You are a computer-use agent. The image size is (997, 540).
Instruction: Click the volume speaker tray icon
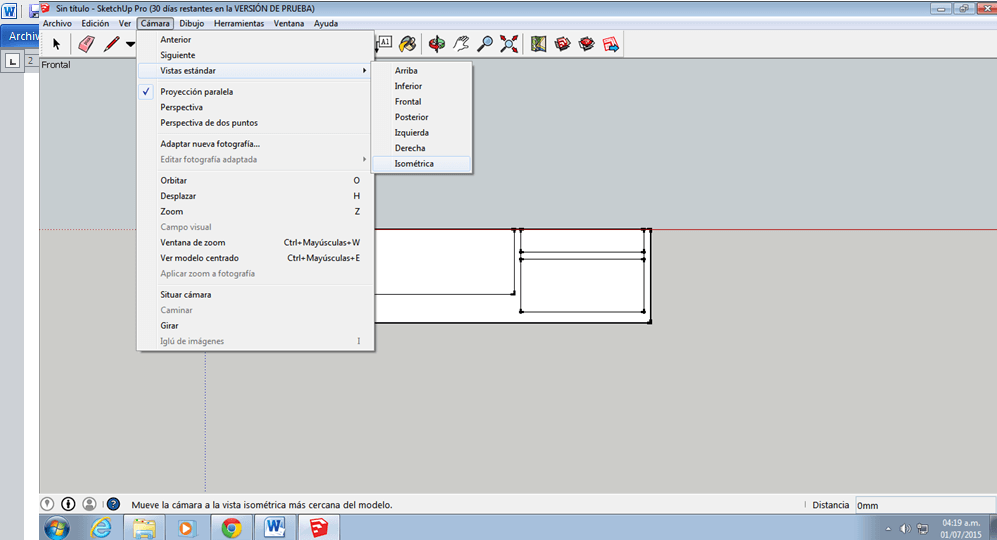[905, 529]
